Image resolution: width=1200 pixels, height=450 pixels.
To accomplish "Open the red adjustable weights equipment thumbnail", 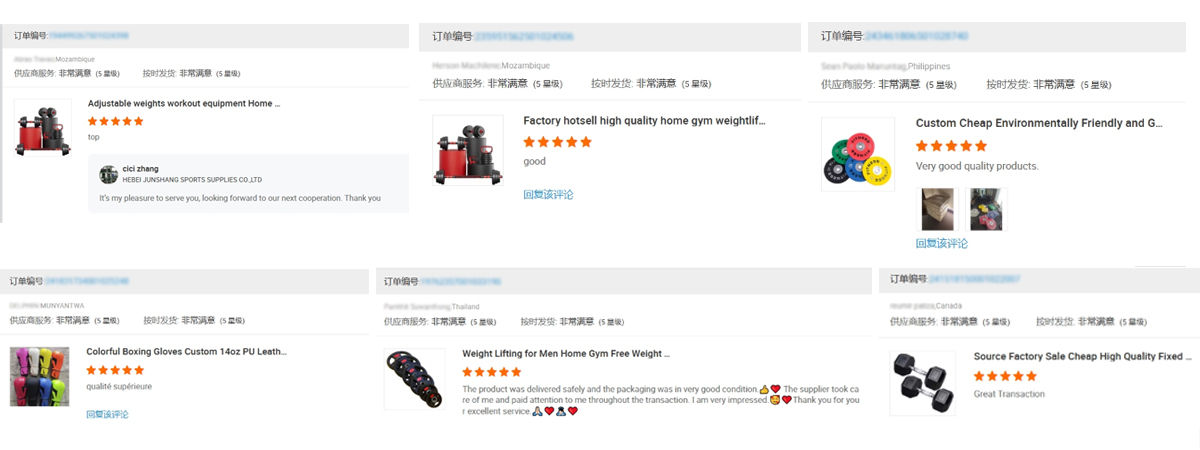I will (43, 128).
